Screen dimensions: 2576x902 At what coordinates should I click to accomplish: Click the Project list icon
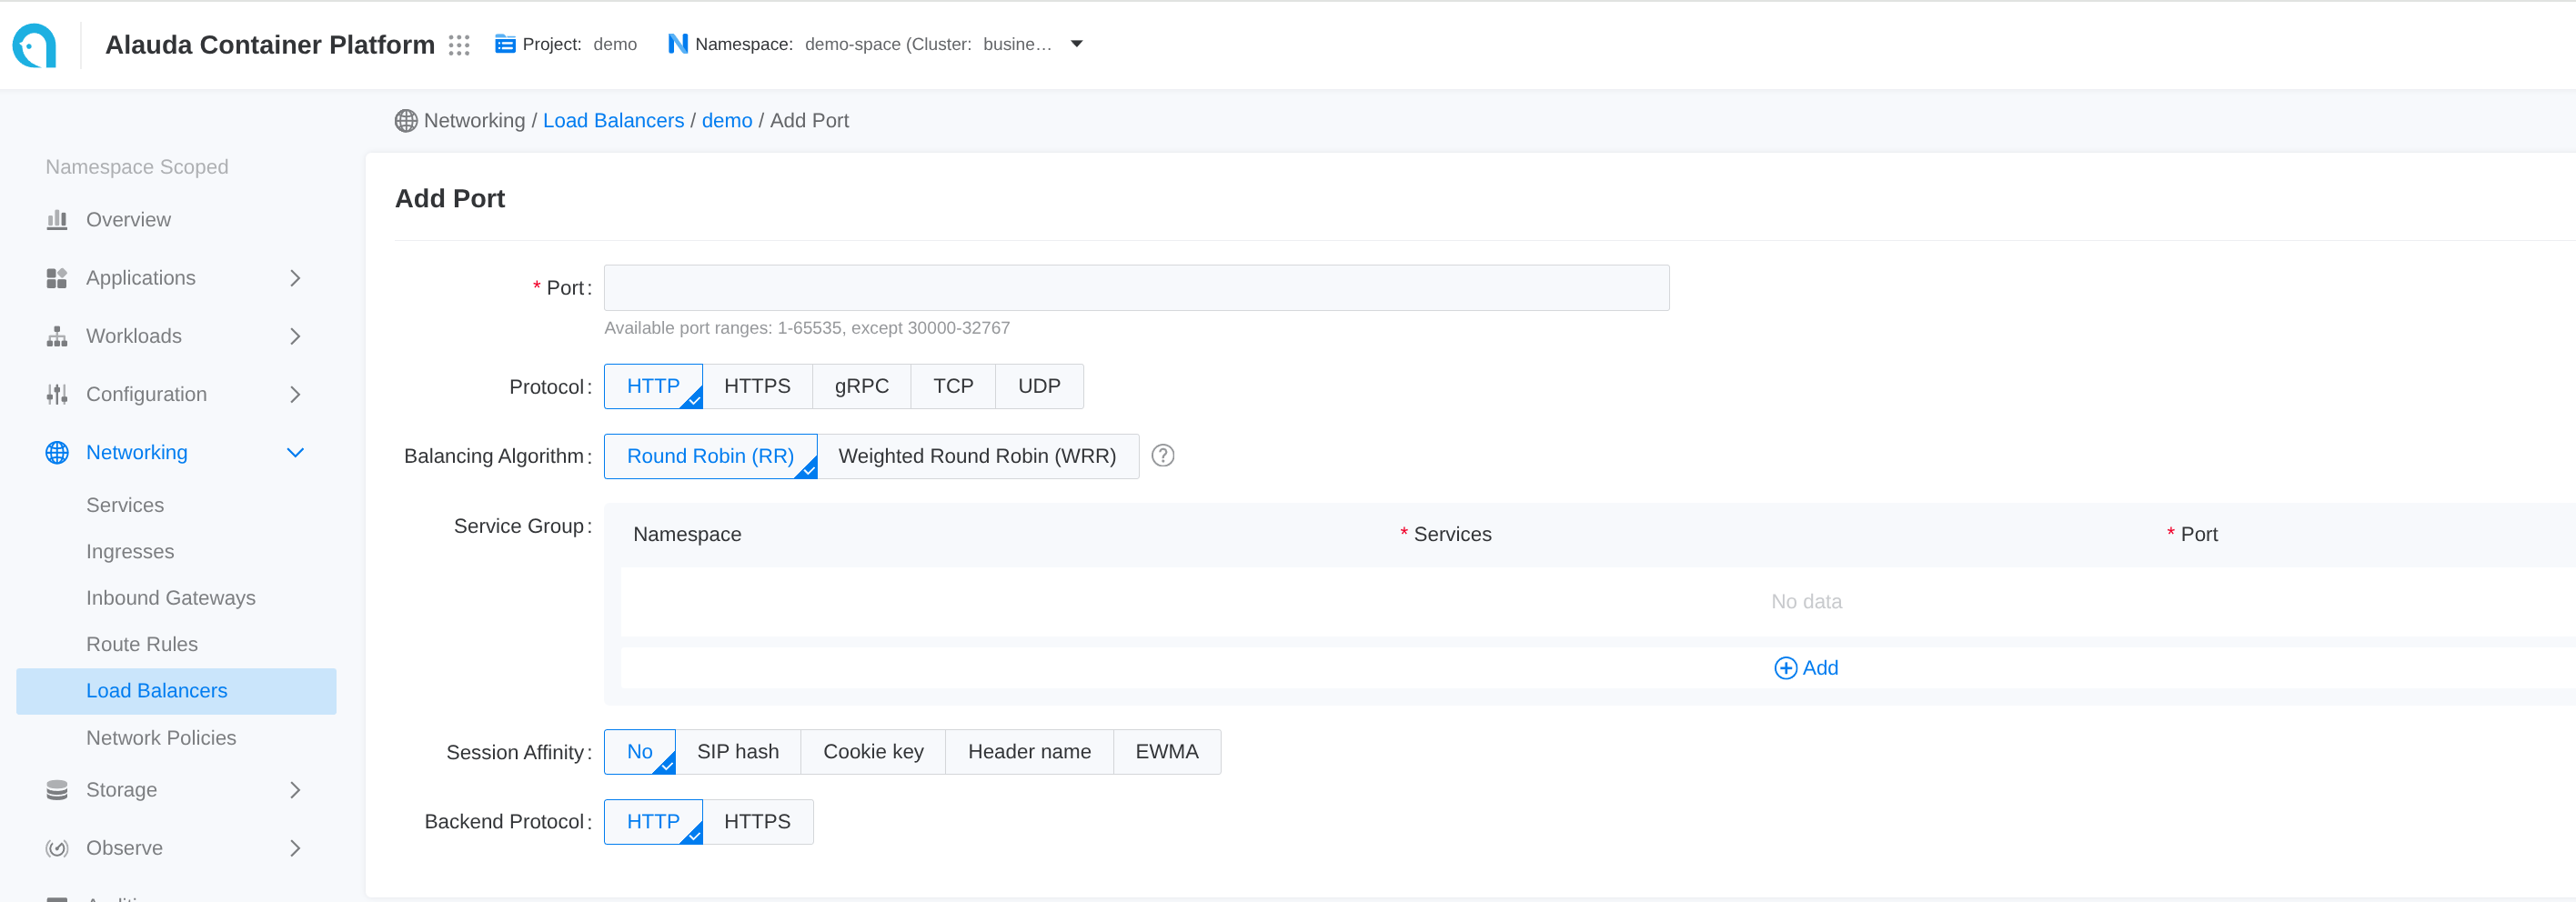coord(505,44)
